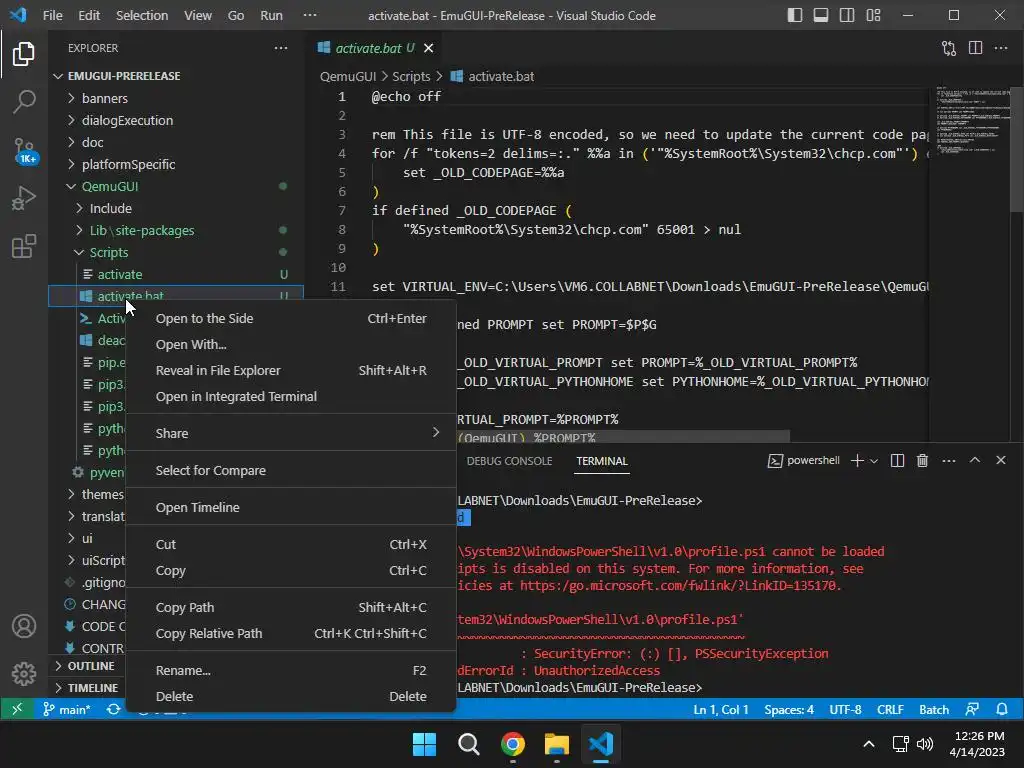Open the Search view in activity bar

point(24,102)
